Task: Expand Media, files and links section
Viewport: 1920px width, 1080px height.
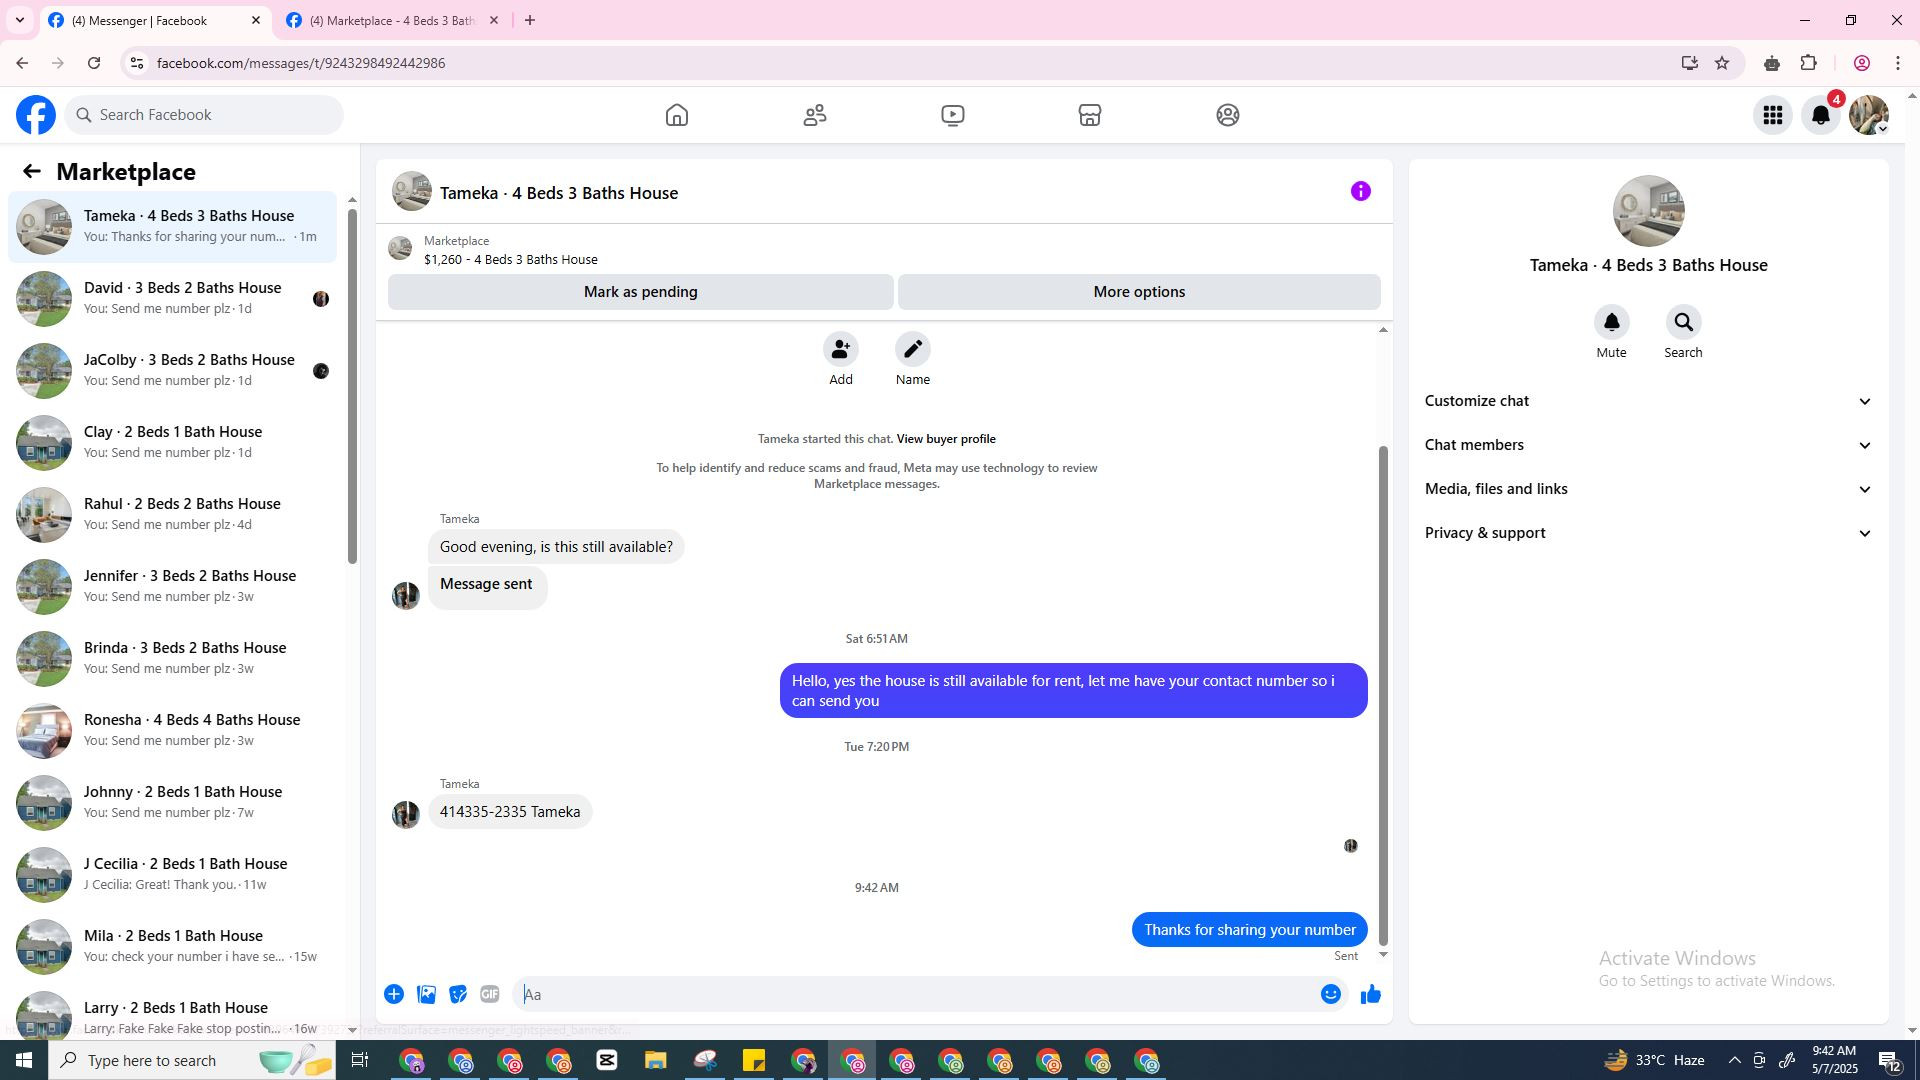Action: [x=1647, y=489]
